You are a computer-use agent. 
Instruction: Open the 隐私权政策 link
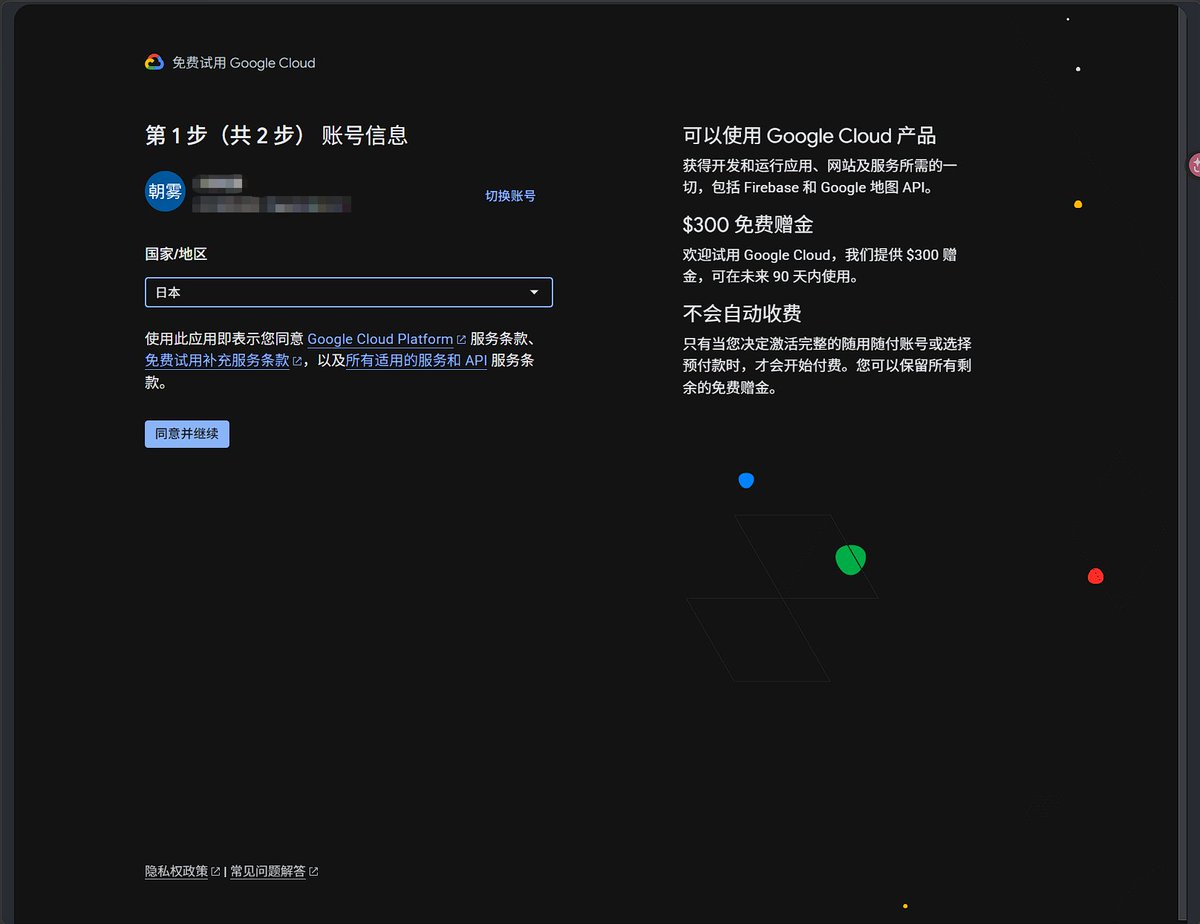(176, 871)
